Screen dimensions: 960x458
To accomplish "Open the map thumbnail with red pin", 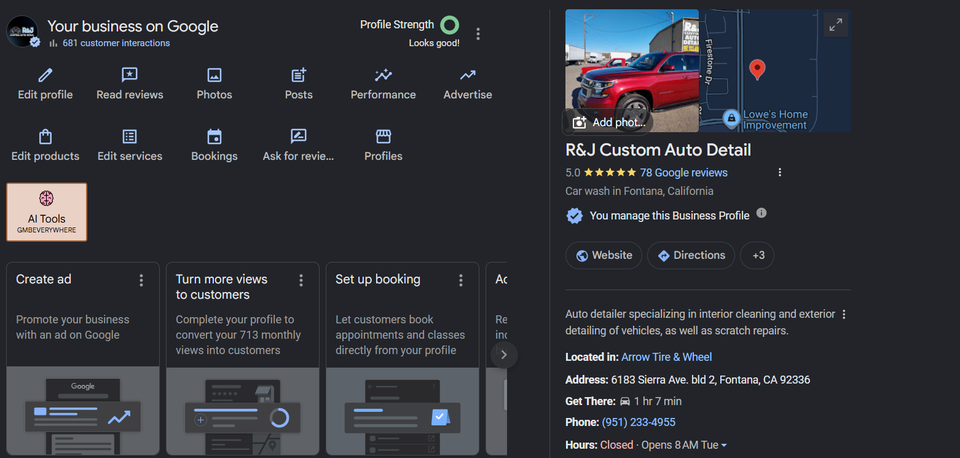I will pos(775,70).
